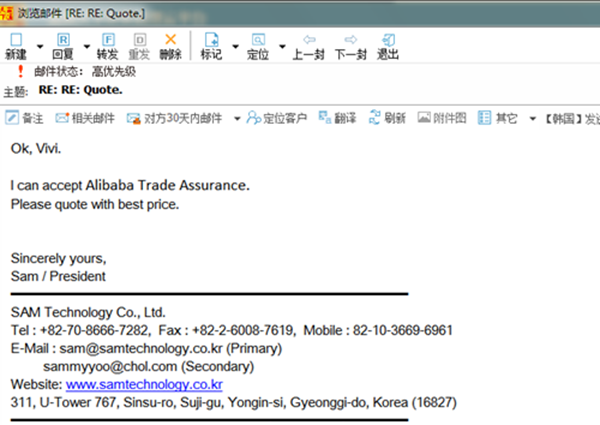This screenshot has width=600, height=425.
Task: Open the www.samtechnology.co.kr link
Action: point(144,384)
